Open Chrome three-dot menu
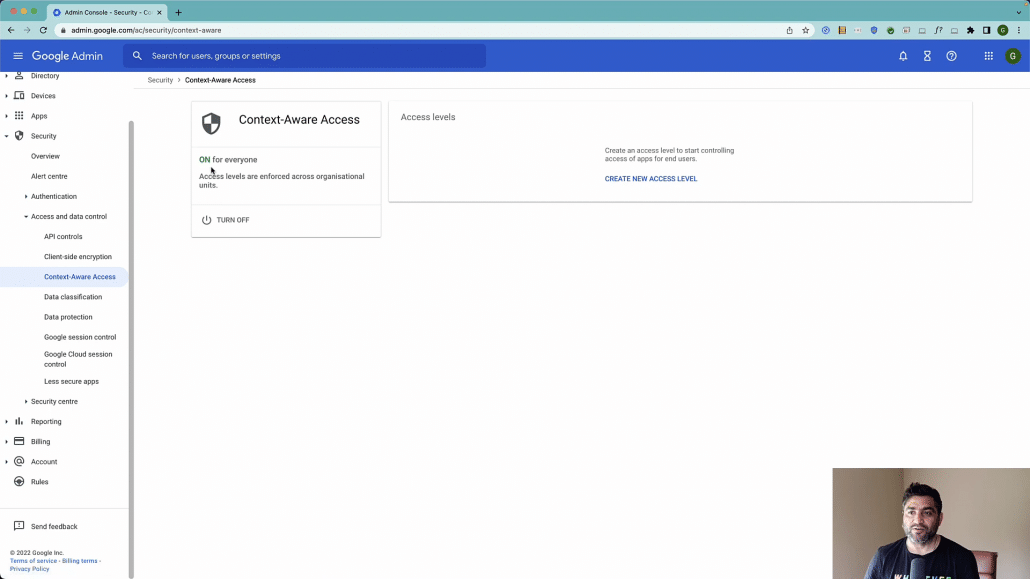This screenshot has width=1030, height=579. [x=1019, y=30]
